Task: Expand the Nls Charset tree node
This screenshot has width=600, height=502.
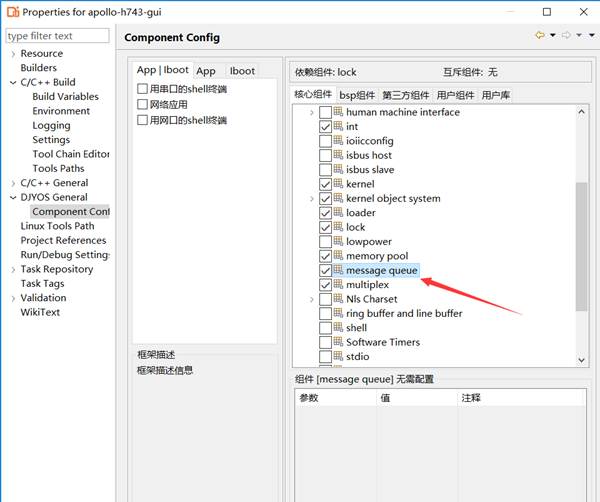Action: click(x=312, y=299)
